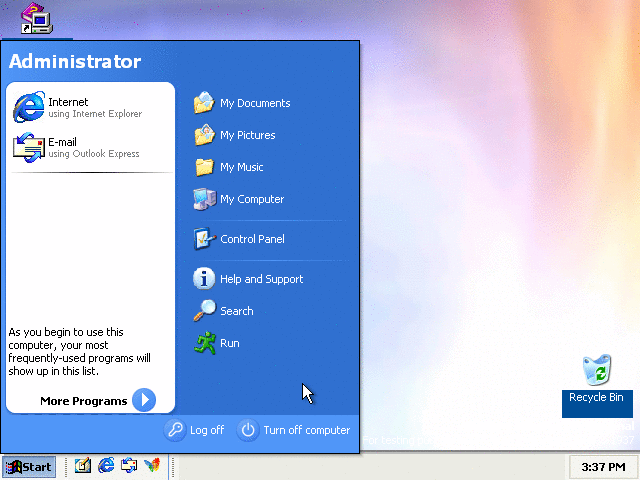Click the 'using Internet Explorer' subtitle
The image size is (640, 480).
(95, 114)
